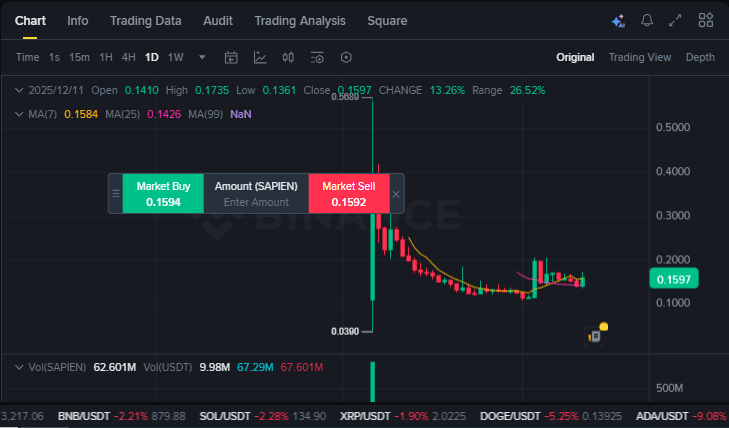
Task: Click Market Buy at 0.1594
Action: point(163,194)
